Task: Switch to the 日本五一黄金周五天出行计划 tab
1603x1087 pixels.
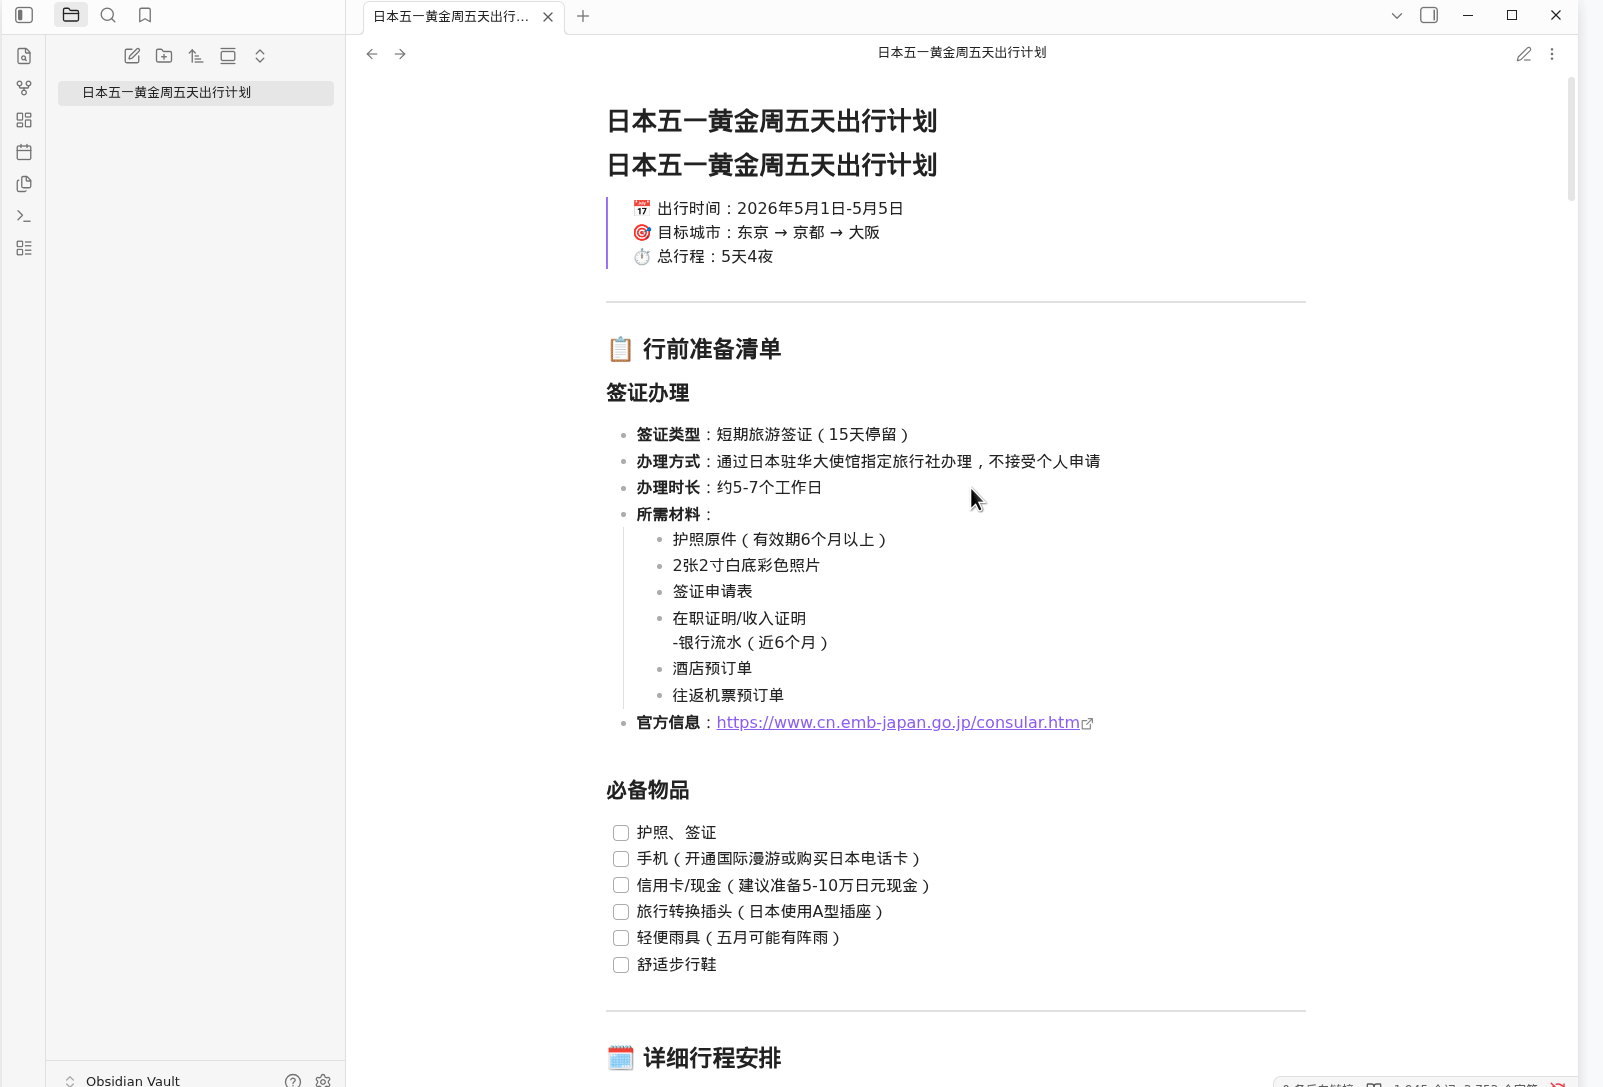Action: (450, 16)
